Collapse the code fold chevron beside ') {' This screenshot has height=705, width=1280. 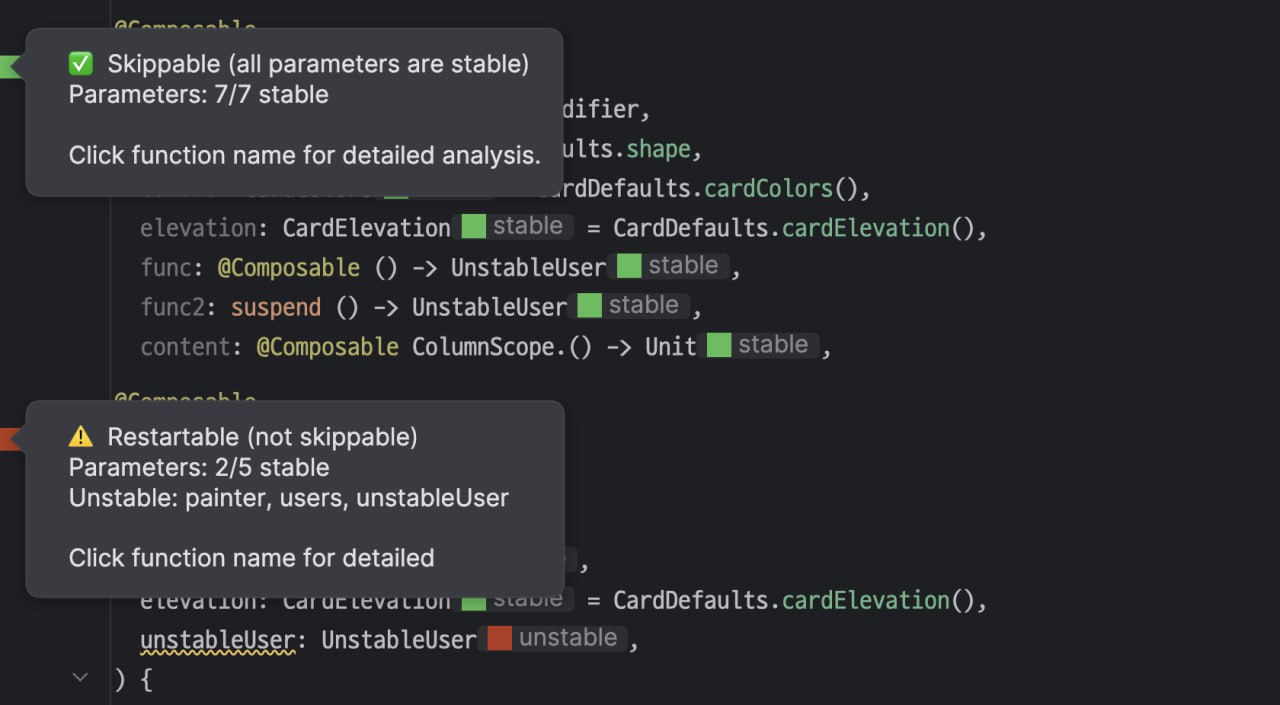click(x=80, y=678)
